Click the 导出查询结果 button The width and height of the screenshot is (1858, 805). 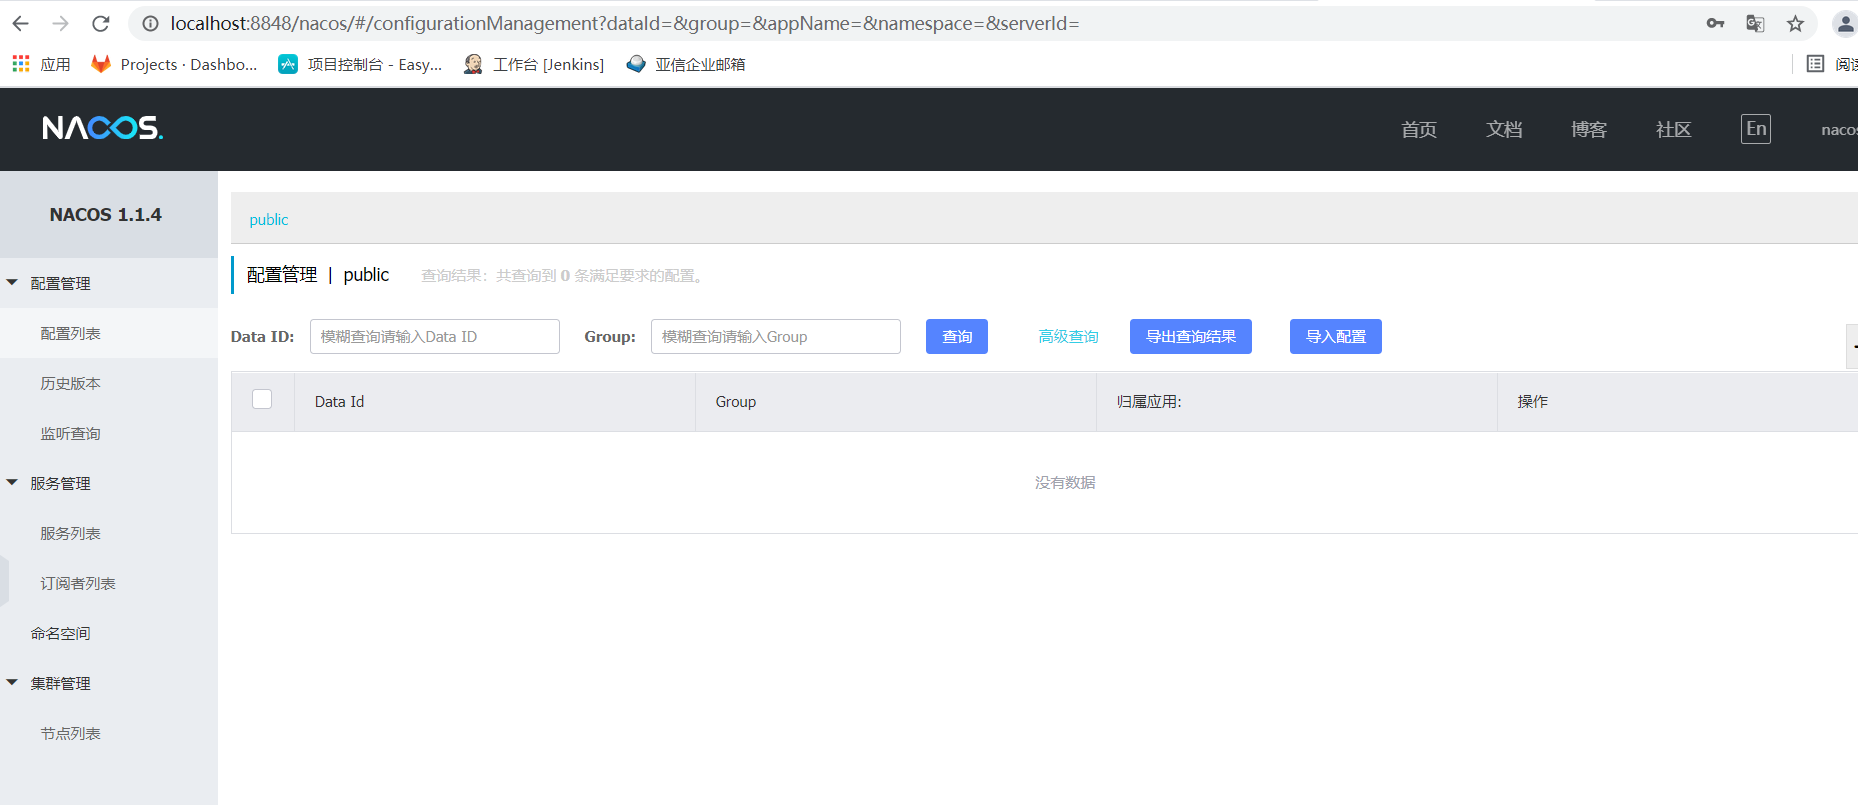pos(1191,336)
